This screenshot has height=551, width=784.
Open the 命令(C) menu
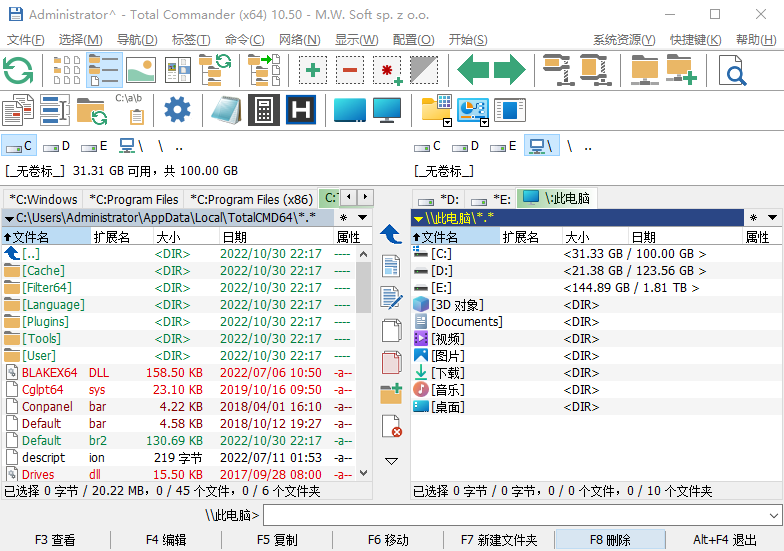click(x=244, y=40)
